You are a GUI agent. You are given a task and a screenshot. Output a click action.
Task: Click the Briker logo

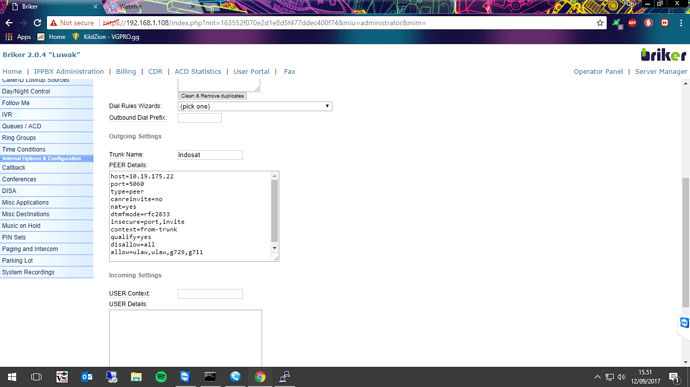pos(663,55)
